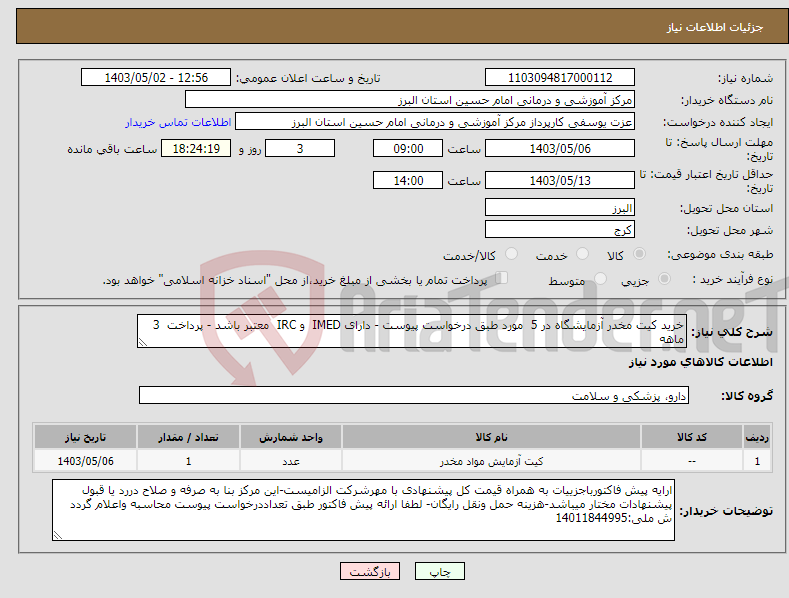This screenshot has height=598, width=789.
Task: Click the response deadline date 1403/05/06 field
Action: click(560, 148)
